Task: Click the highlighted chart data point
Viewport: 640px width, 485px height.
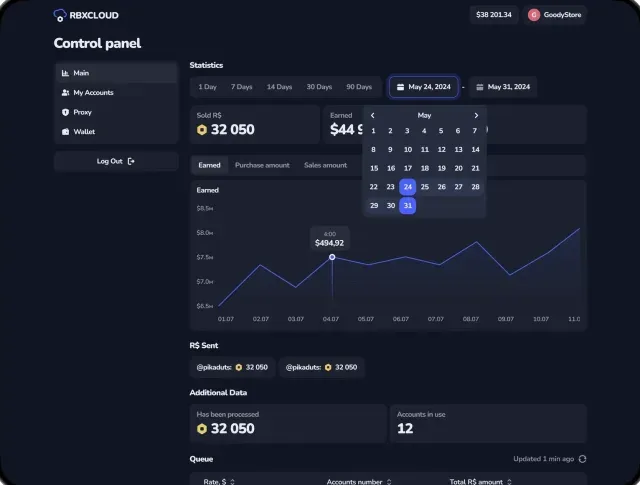Action: pos(332,257)
